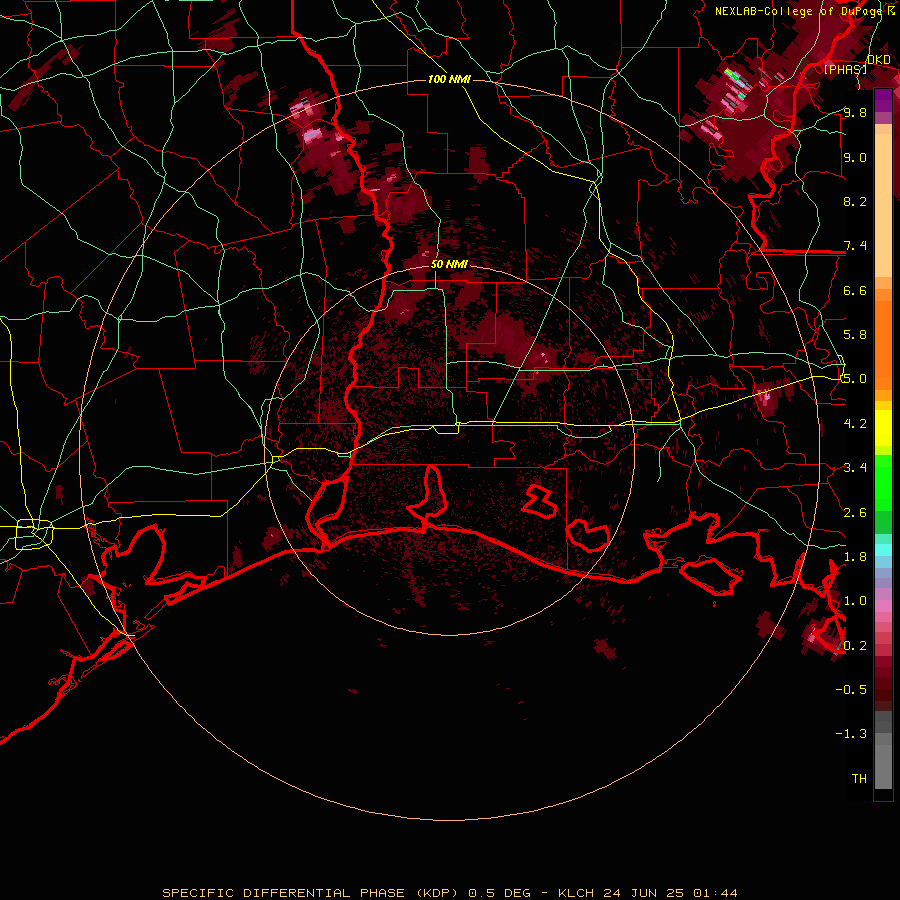The width and height of the screenshot is (900, 900).
Task: Click the 'TH' label beside the color scale
Action: point(859,779)
